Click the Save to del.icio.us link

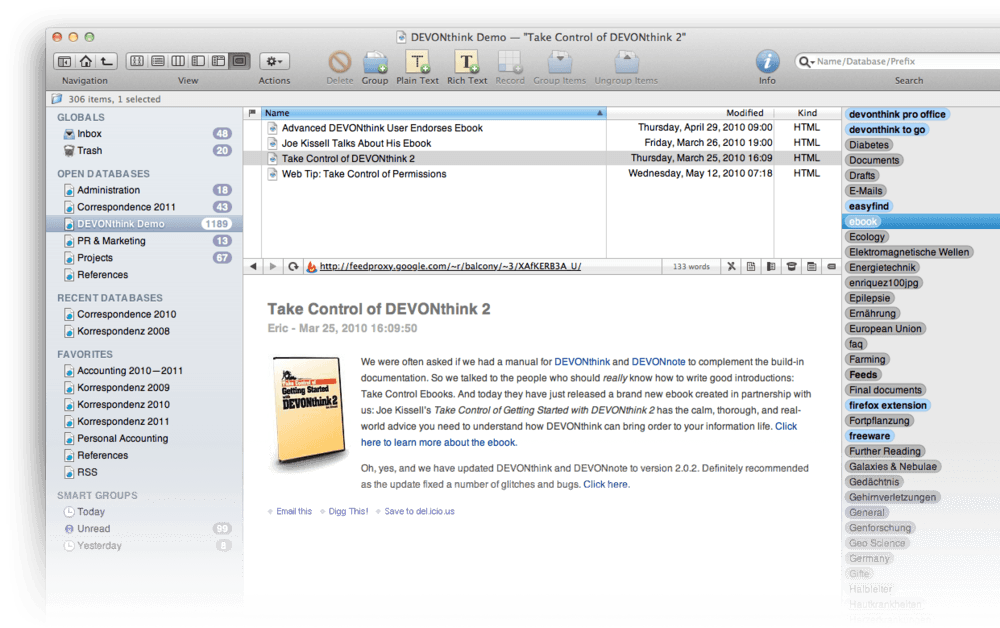(420, 511)
